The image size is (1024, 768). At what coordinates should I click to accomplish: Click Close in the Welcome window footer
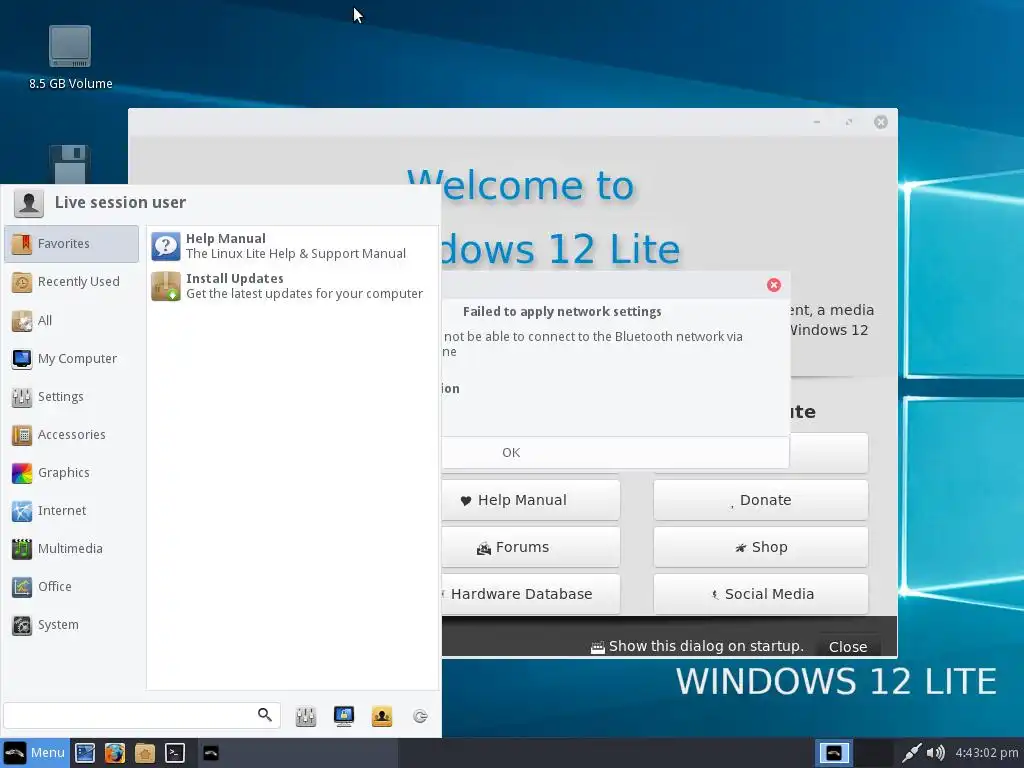pos(848,647)
